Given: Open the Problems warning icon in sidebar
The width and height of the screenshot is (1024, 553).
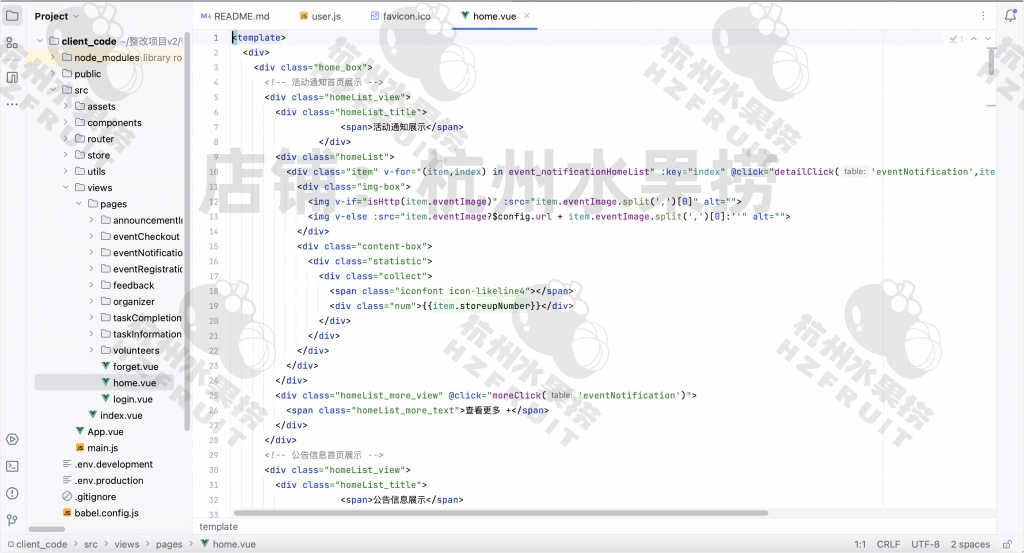Looking at the screenshot, I should (12, 493).
